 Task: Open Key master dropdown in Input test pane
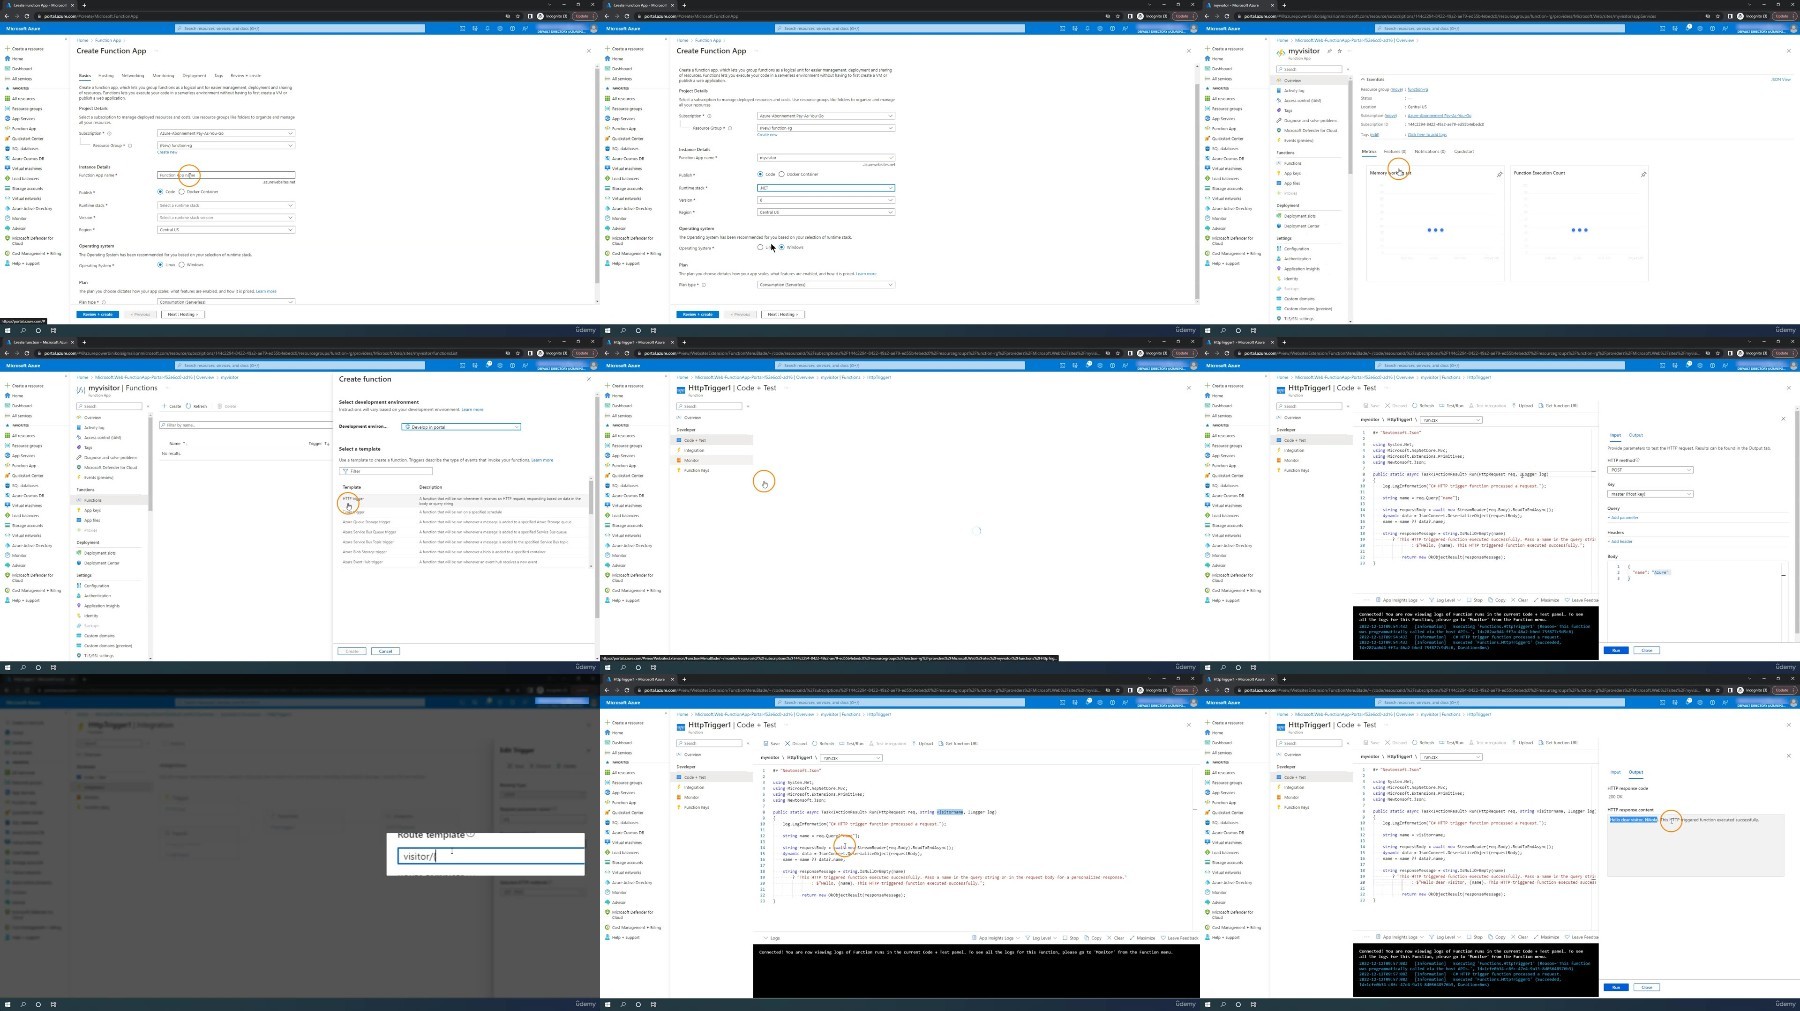pyautogui.click(x=1650, y=494)
